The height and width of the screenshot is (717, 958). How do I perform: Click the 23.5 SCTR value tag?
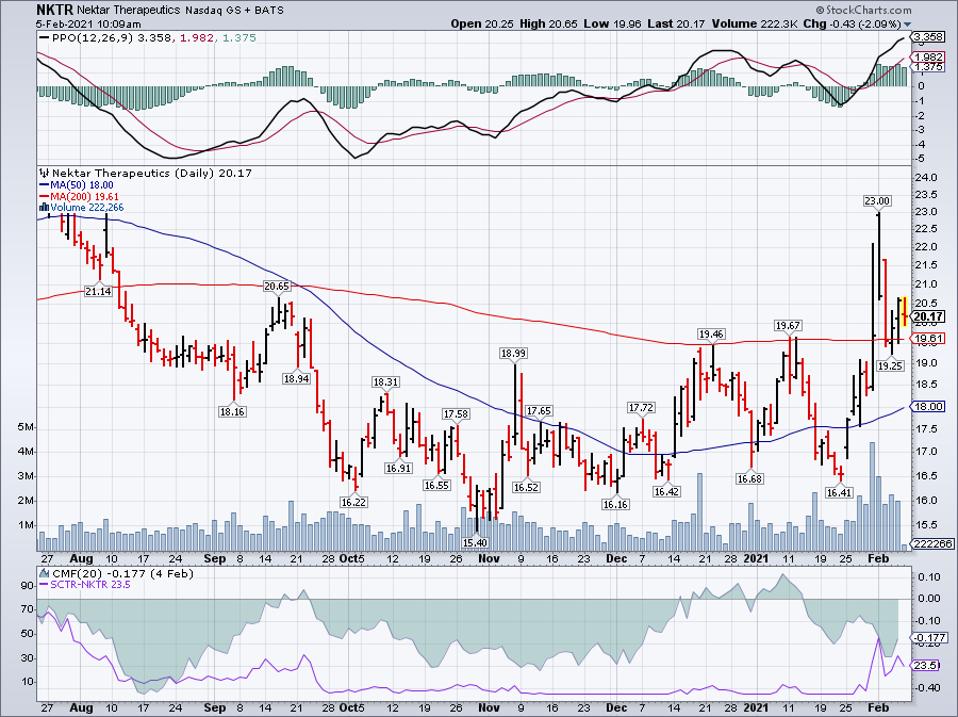click(929, 664)
